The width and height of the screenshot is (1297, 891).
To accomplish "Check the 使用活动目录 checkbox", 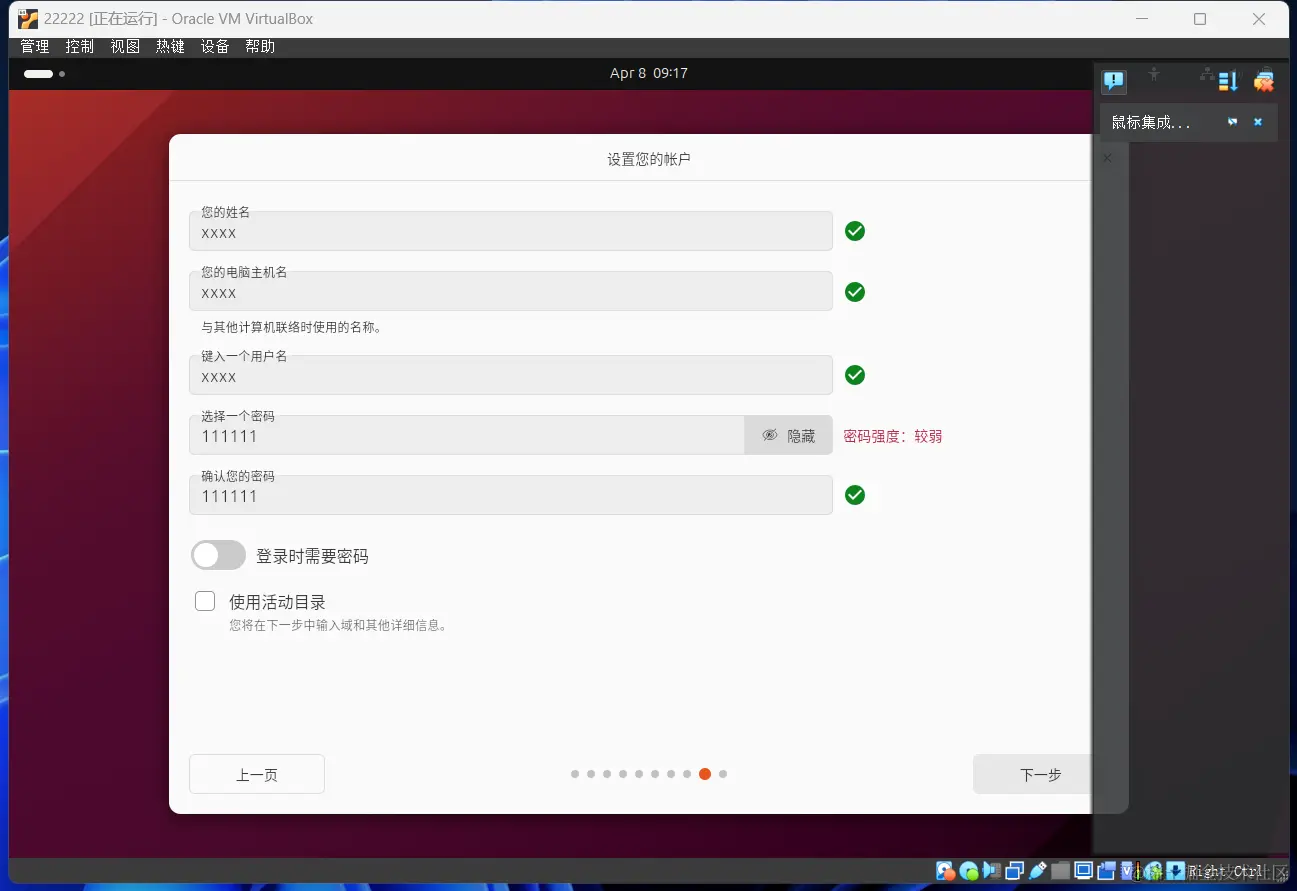I will point(205,601).
